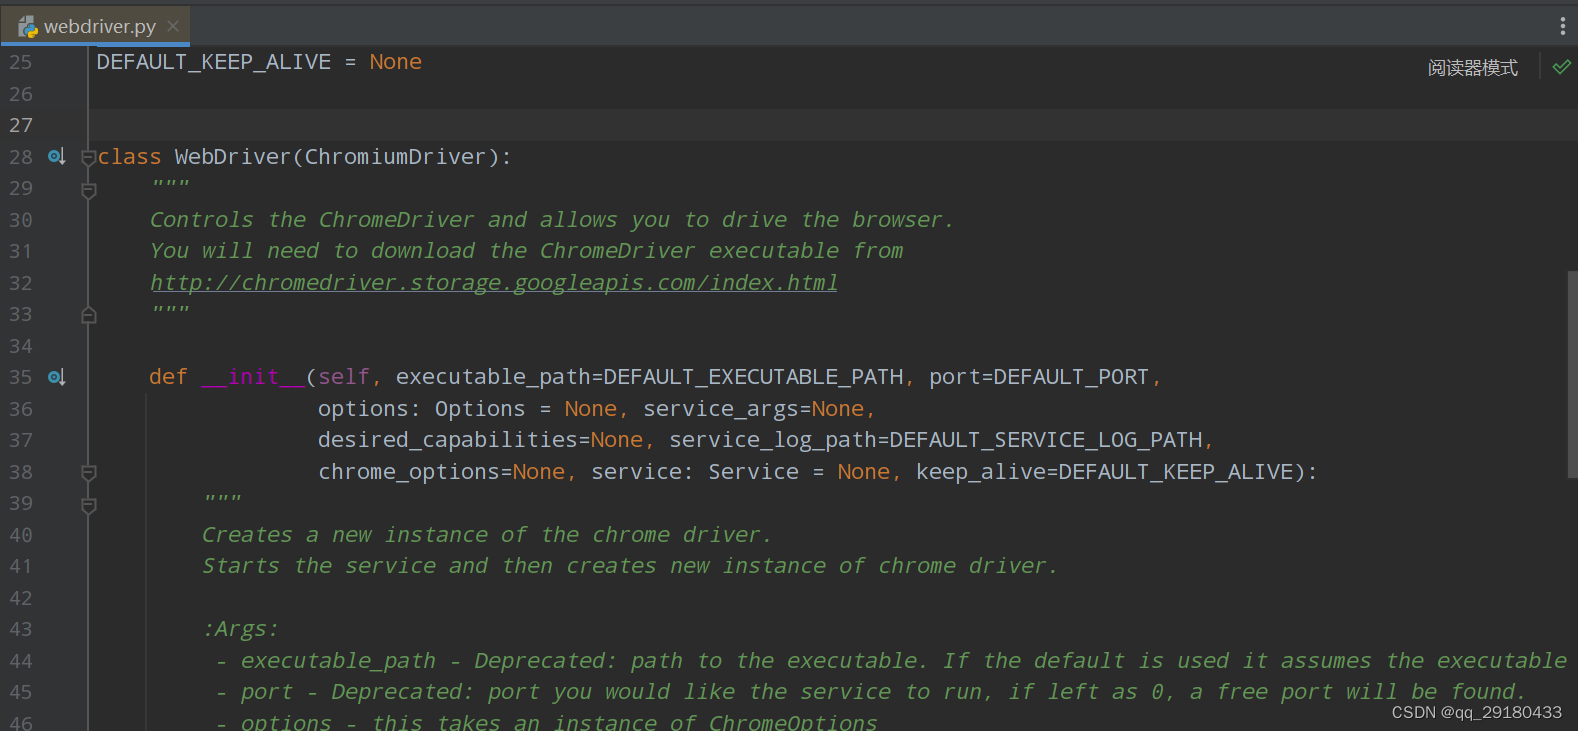Screen dimensions: 1578x731
Task: Click line number 25 in the gutter
Action: [x=21, y=62]
